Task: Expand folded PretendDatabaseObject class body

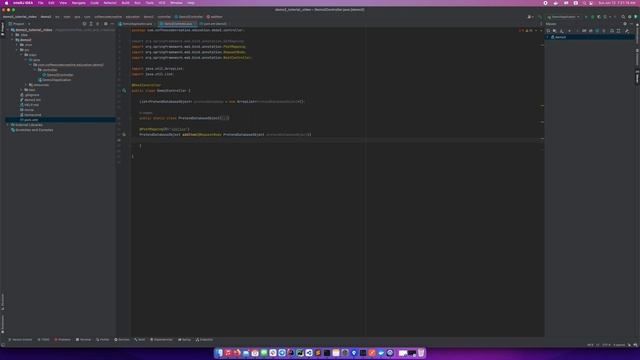Action: [x=225, y=118]
